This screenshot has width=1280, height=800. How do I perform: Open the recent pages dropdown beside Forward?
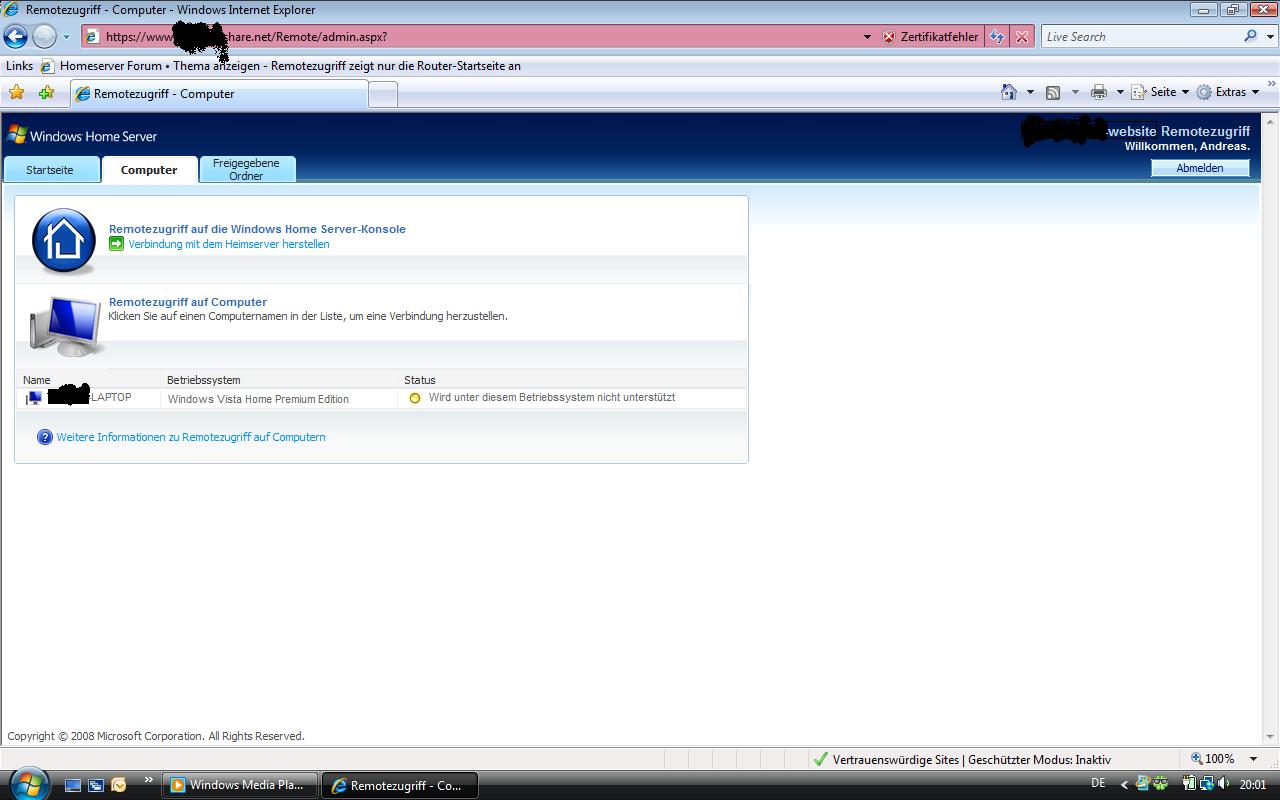coord(67,37)
